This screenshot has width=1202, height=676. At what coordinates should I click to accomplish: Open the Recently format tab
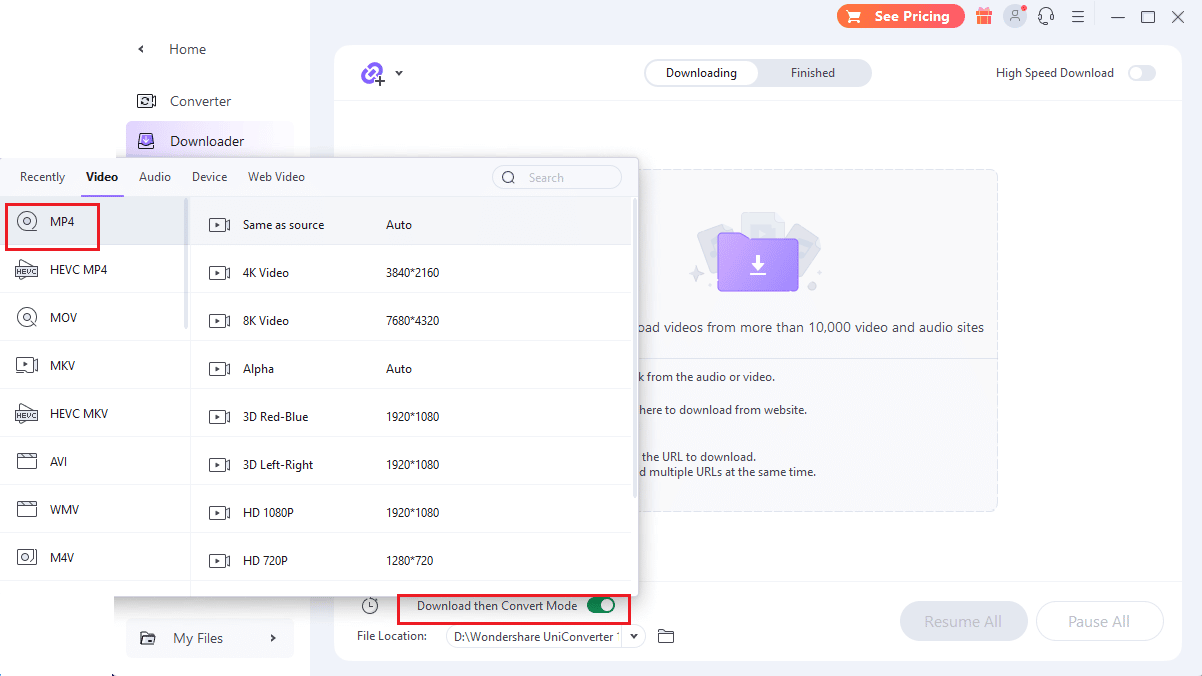pyautogui.click(x=42, y=177)
